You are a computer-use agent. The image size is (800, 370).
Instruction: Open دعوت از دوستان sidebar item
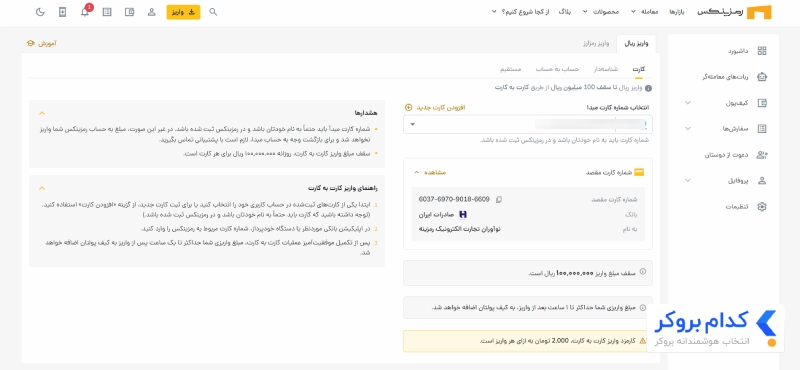pyautogui.click(x=727, y=155)
